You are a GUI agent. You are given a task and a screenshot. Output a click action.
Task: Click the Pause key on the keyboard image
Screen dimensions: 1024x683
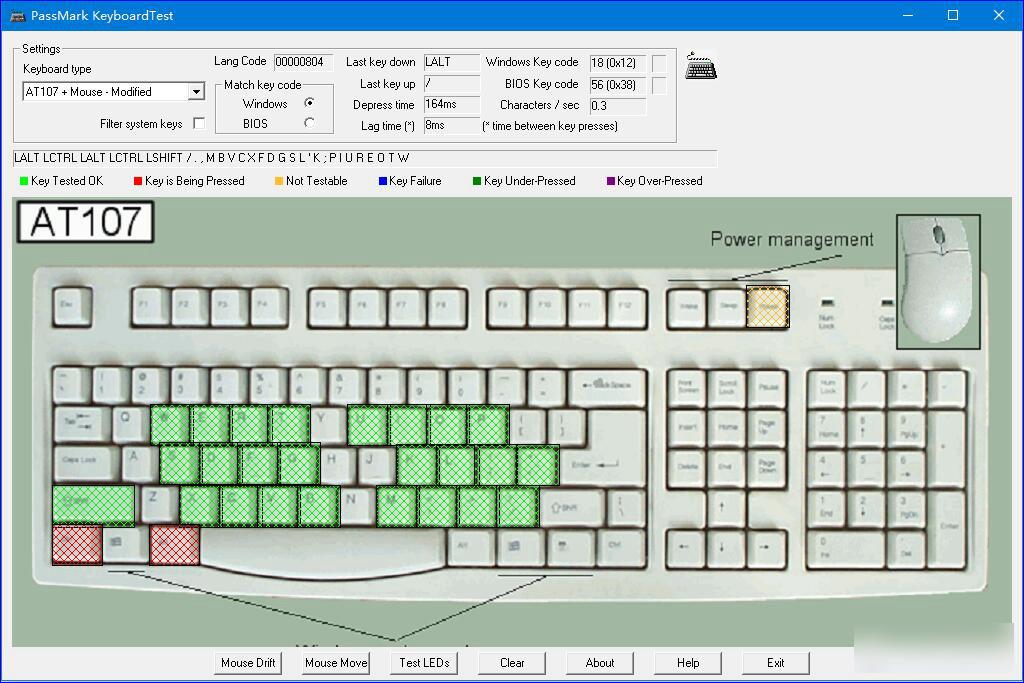point(767,388)
